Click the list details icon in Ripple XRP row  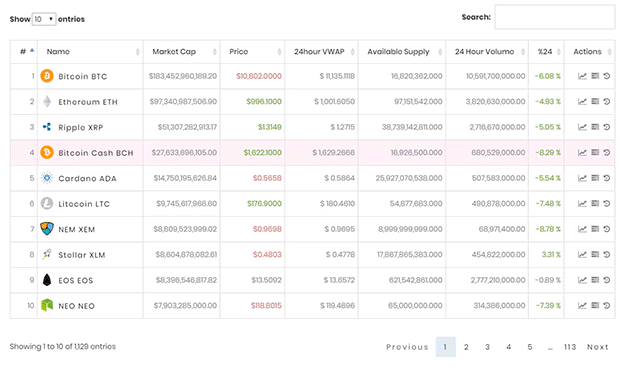tap(595, 127)
